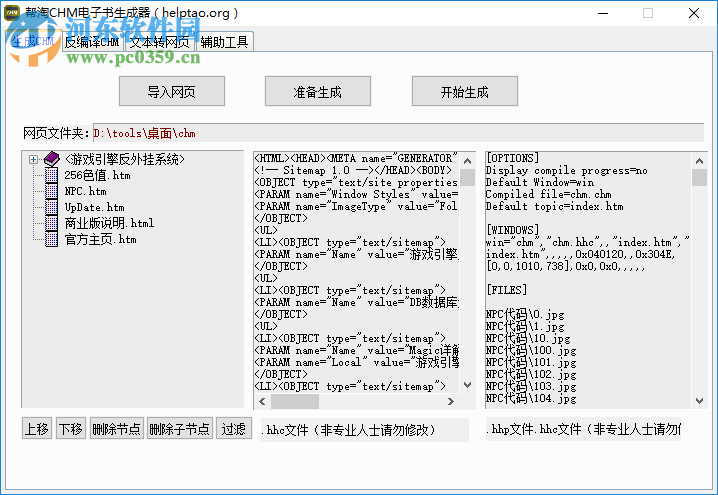Click the 'Default Window=win' line

coord(539,182)
